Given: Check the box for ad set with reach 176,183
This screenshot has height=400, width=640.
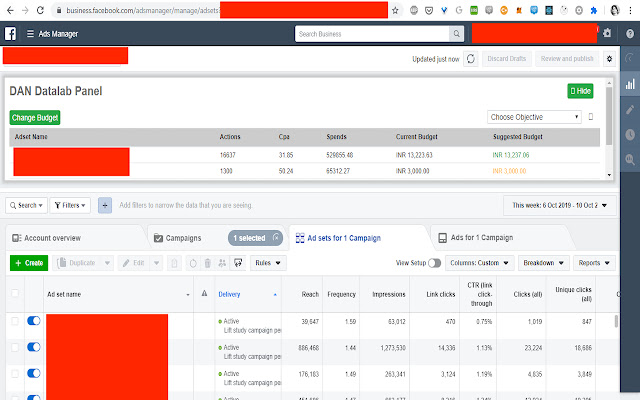Looking at the screenshot, I should [15, 373].
